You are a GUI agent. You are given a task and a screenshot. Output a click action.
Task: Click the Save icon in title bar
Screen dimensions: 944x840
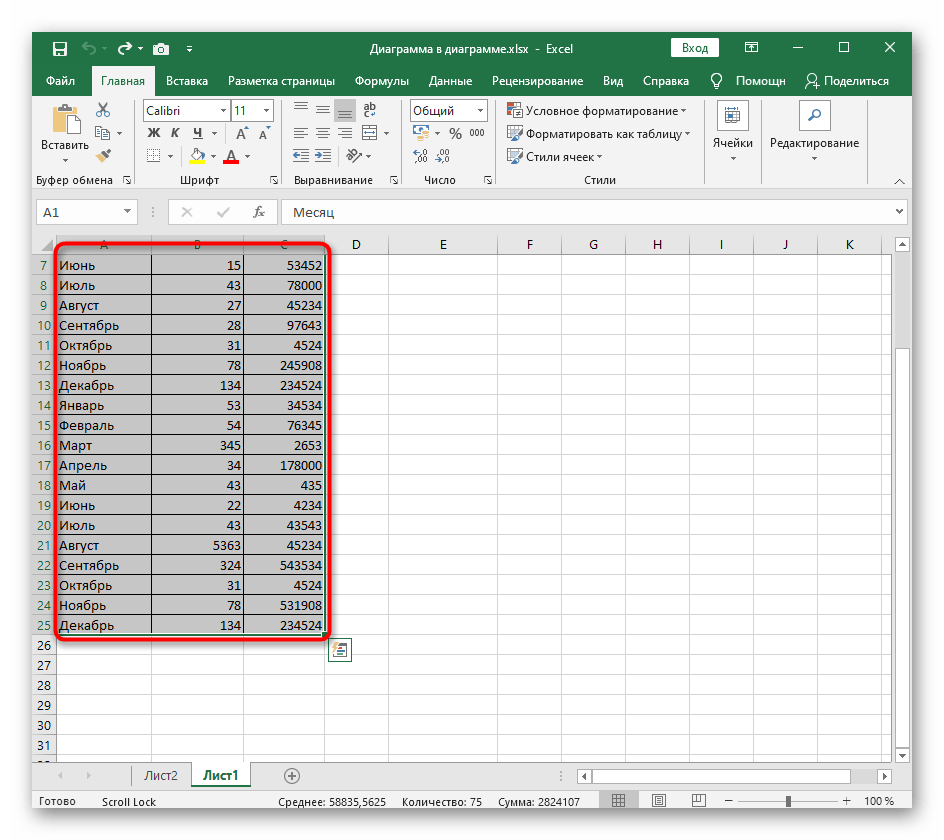tap(59, 48)
